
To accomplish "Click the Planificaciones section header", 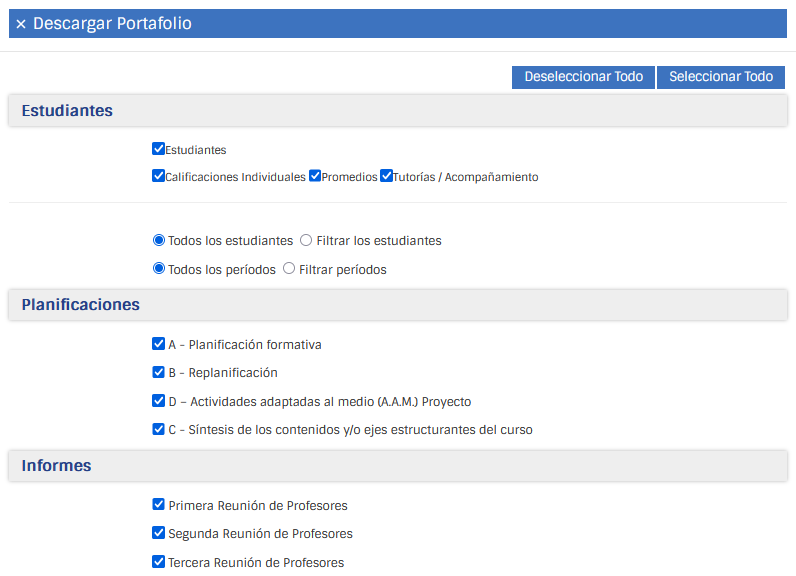I will (x=80, y=305).
